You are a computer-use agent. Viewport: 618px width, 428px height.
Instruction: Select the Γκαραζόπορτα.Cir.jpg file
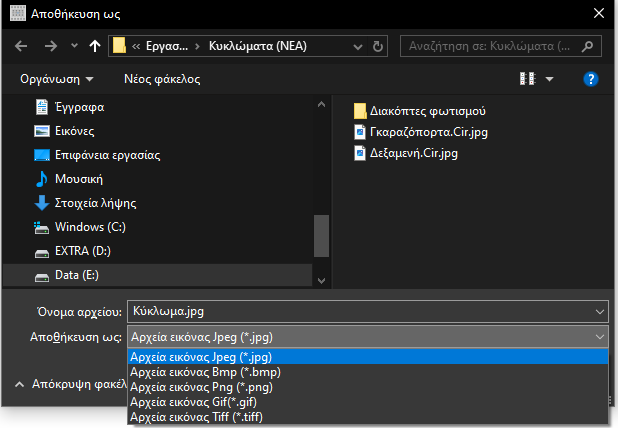coord(428,132)
